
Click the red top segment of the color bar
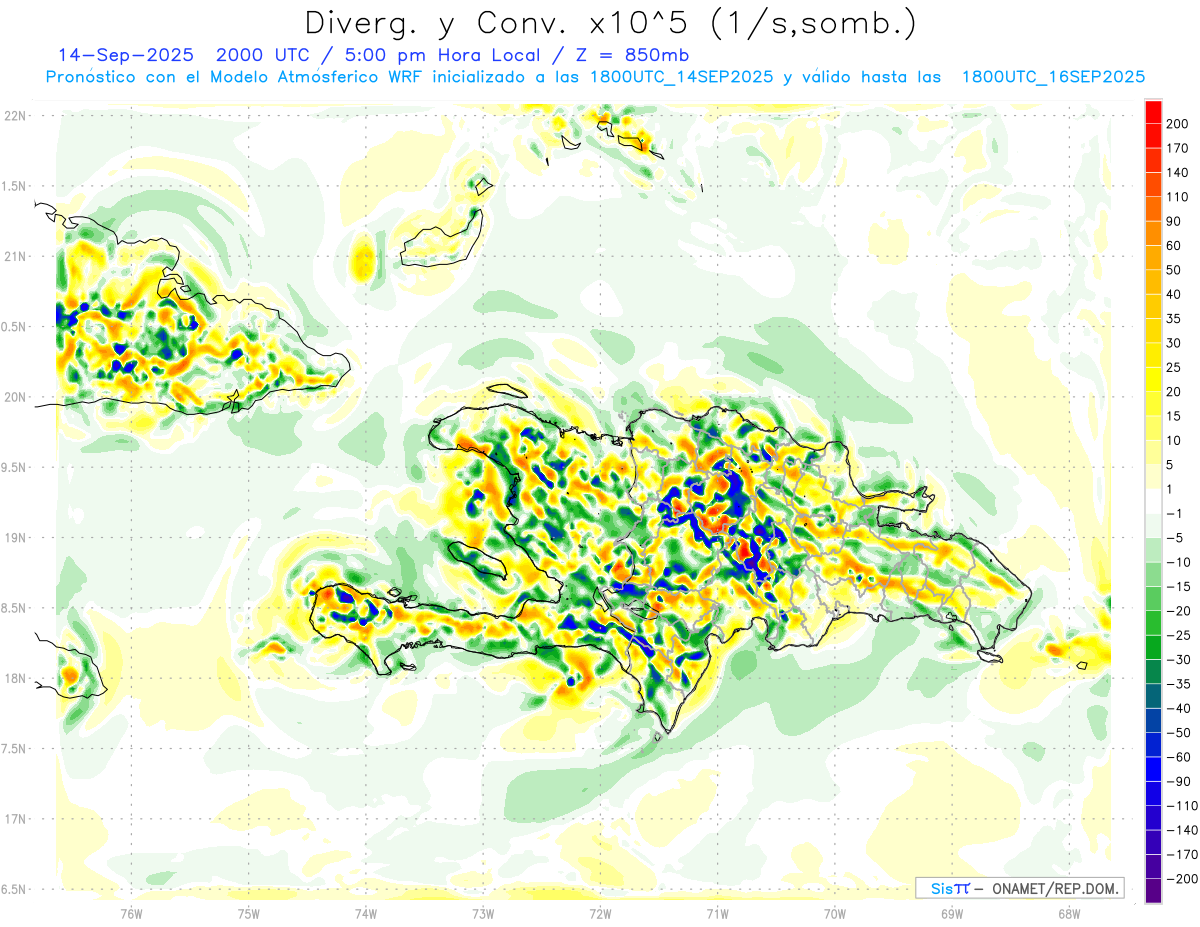[x=1154, y=112]
